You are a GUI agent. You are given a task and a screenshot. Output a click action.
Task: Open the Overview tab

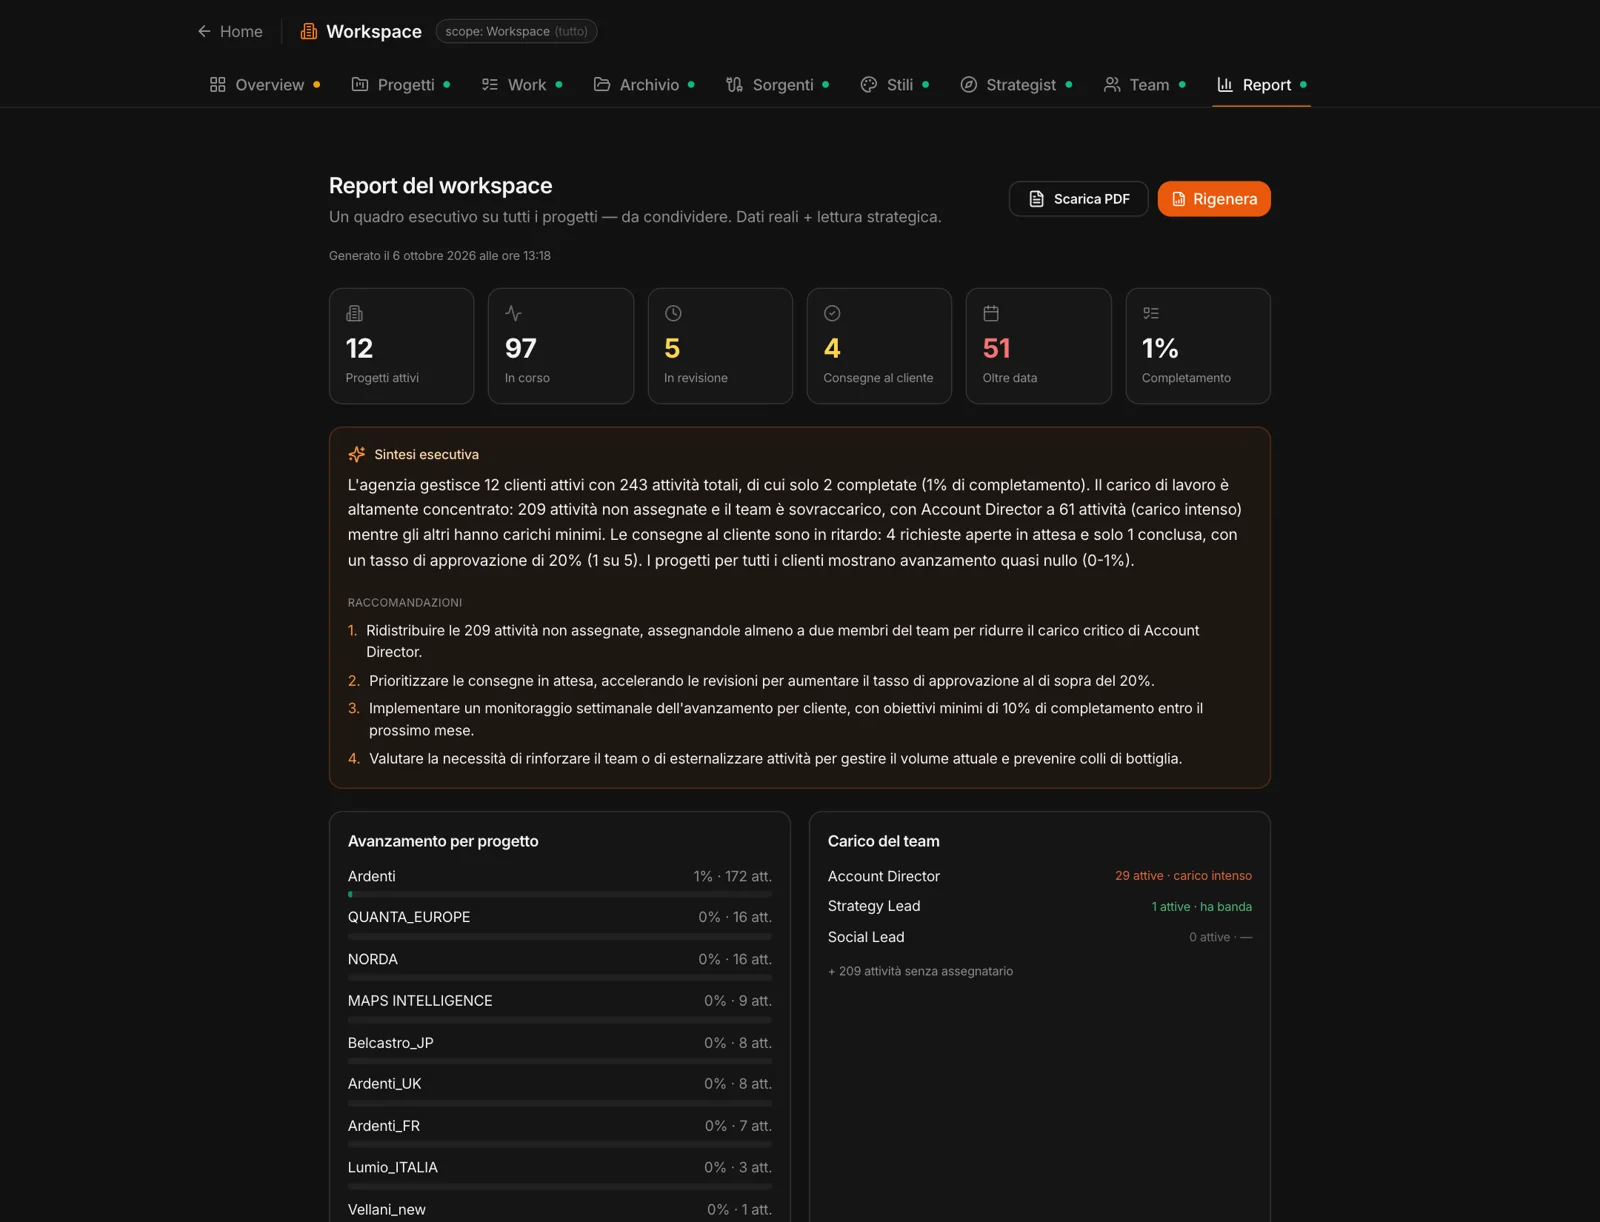coord(264,85)
